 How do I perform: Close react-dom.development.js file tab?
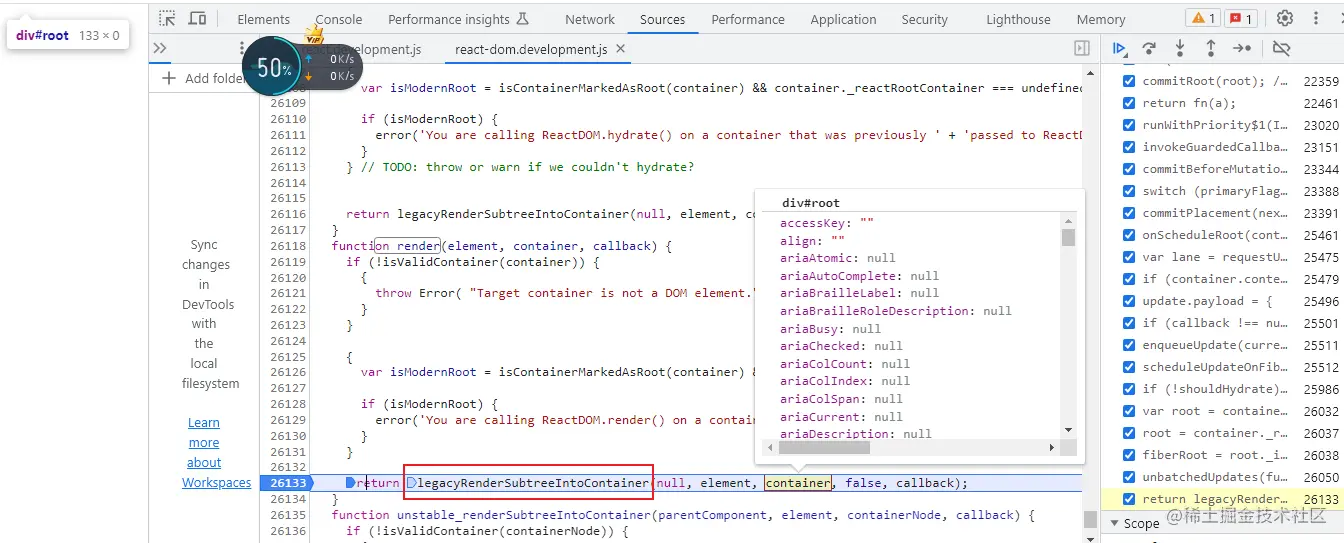[622, 49]
